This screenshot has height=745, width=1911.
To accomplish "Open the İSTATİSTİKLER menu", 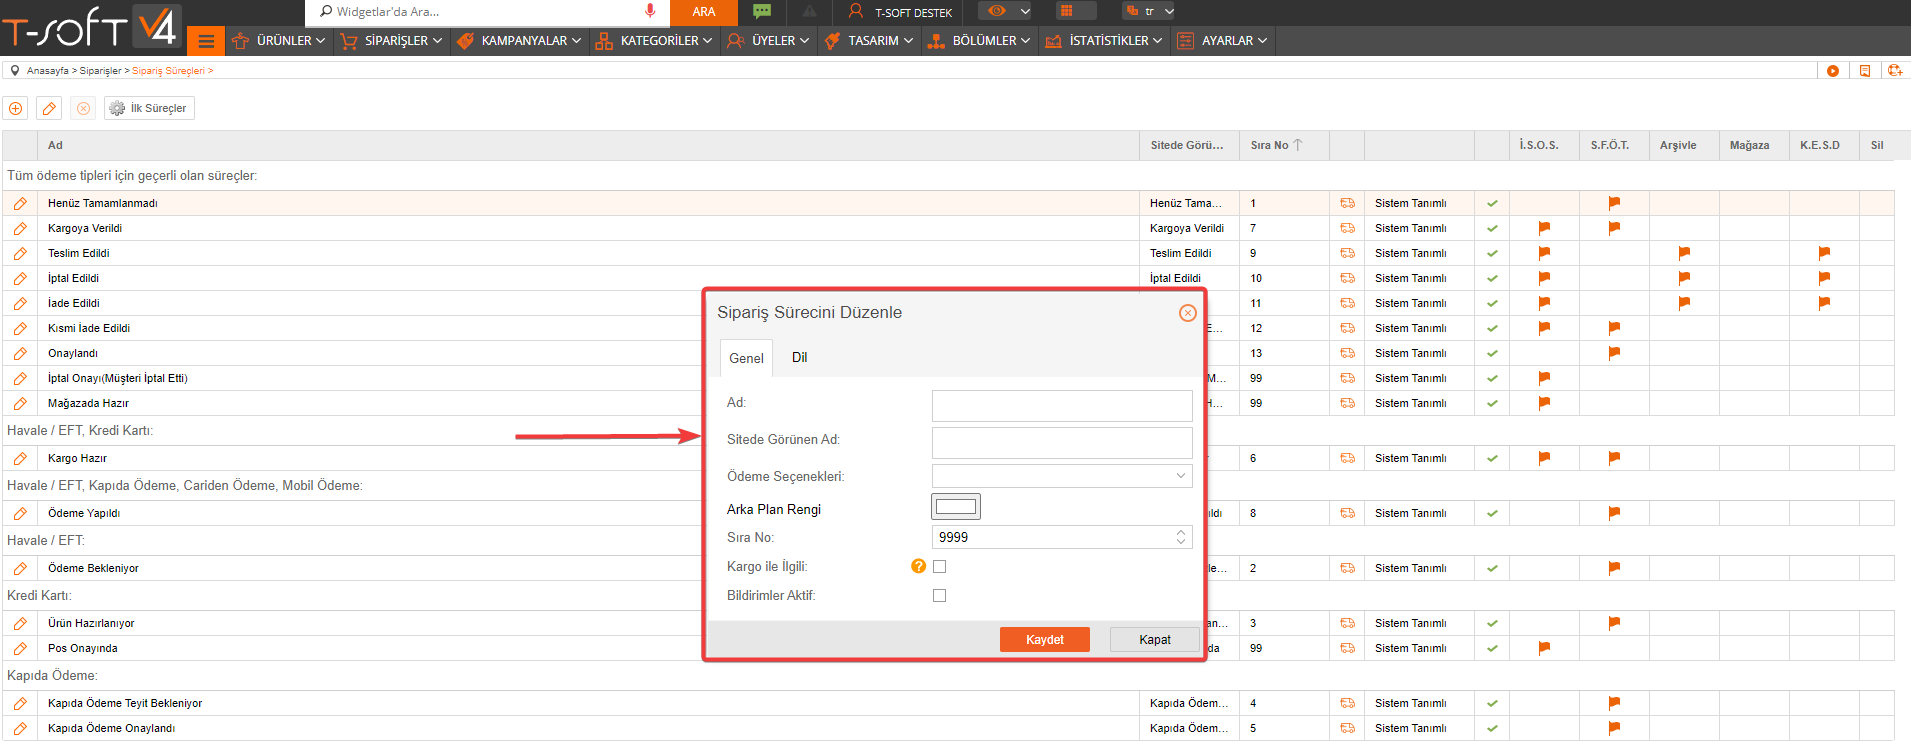I will (1104, 41).
